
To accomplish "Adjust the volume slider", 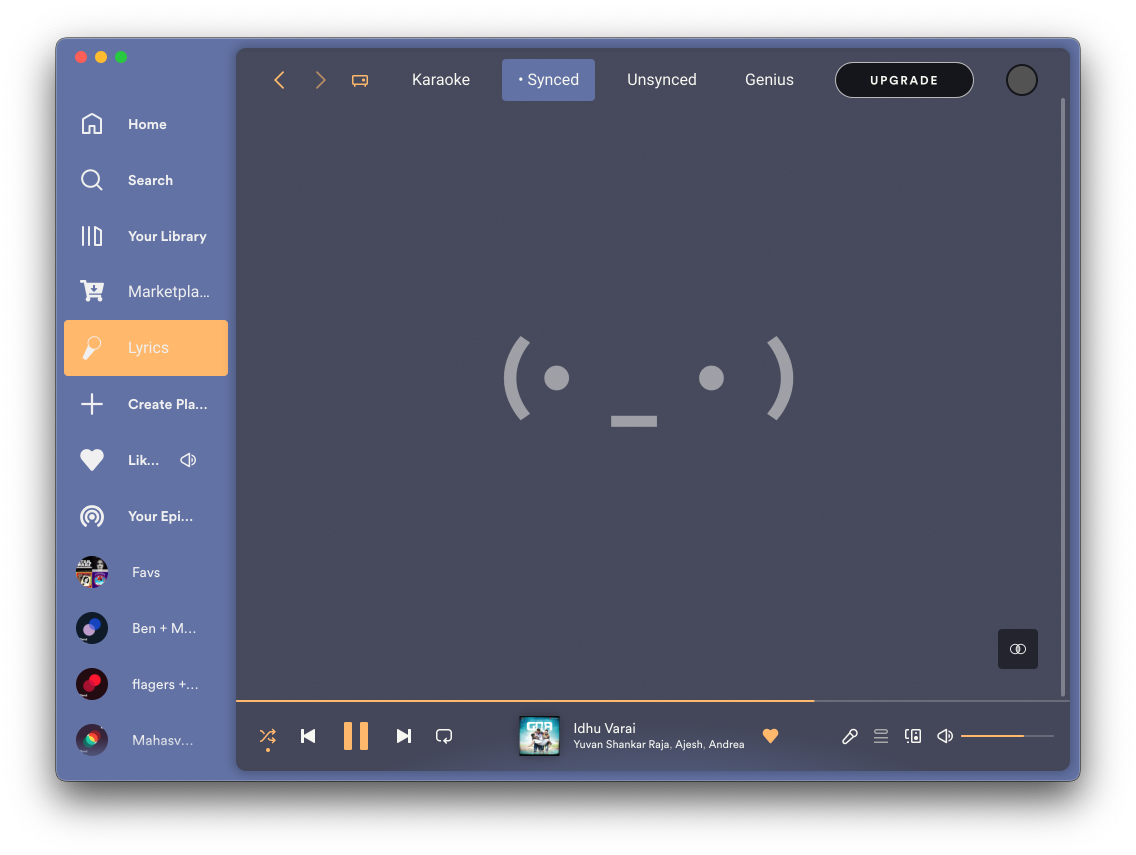I will (x=1005, y=736).
